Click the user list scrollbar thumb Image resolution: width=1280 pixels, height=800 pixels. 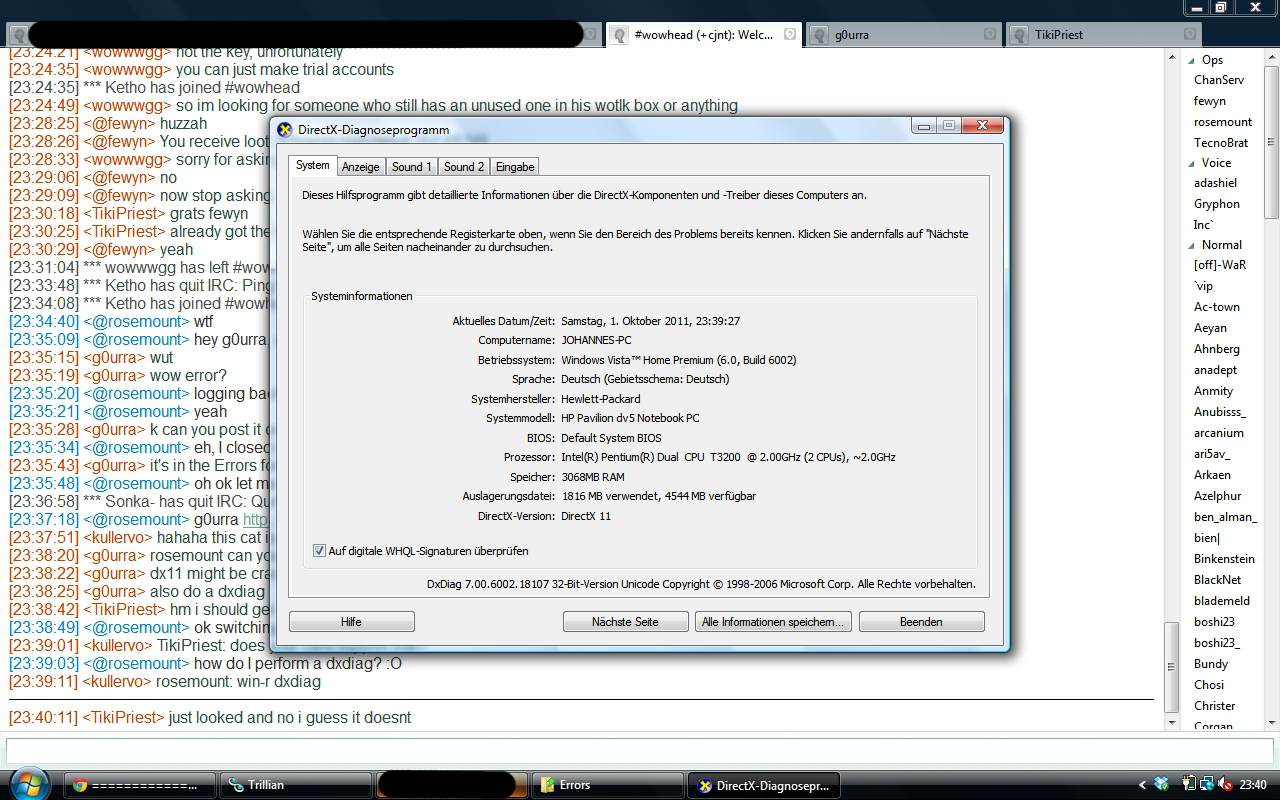click(x=1272, y=140)
